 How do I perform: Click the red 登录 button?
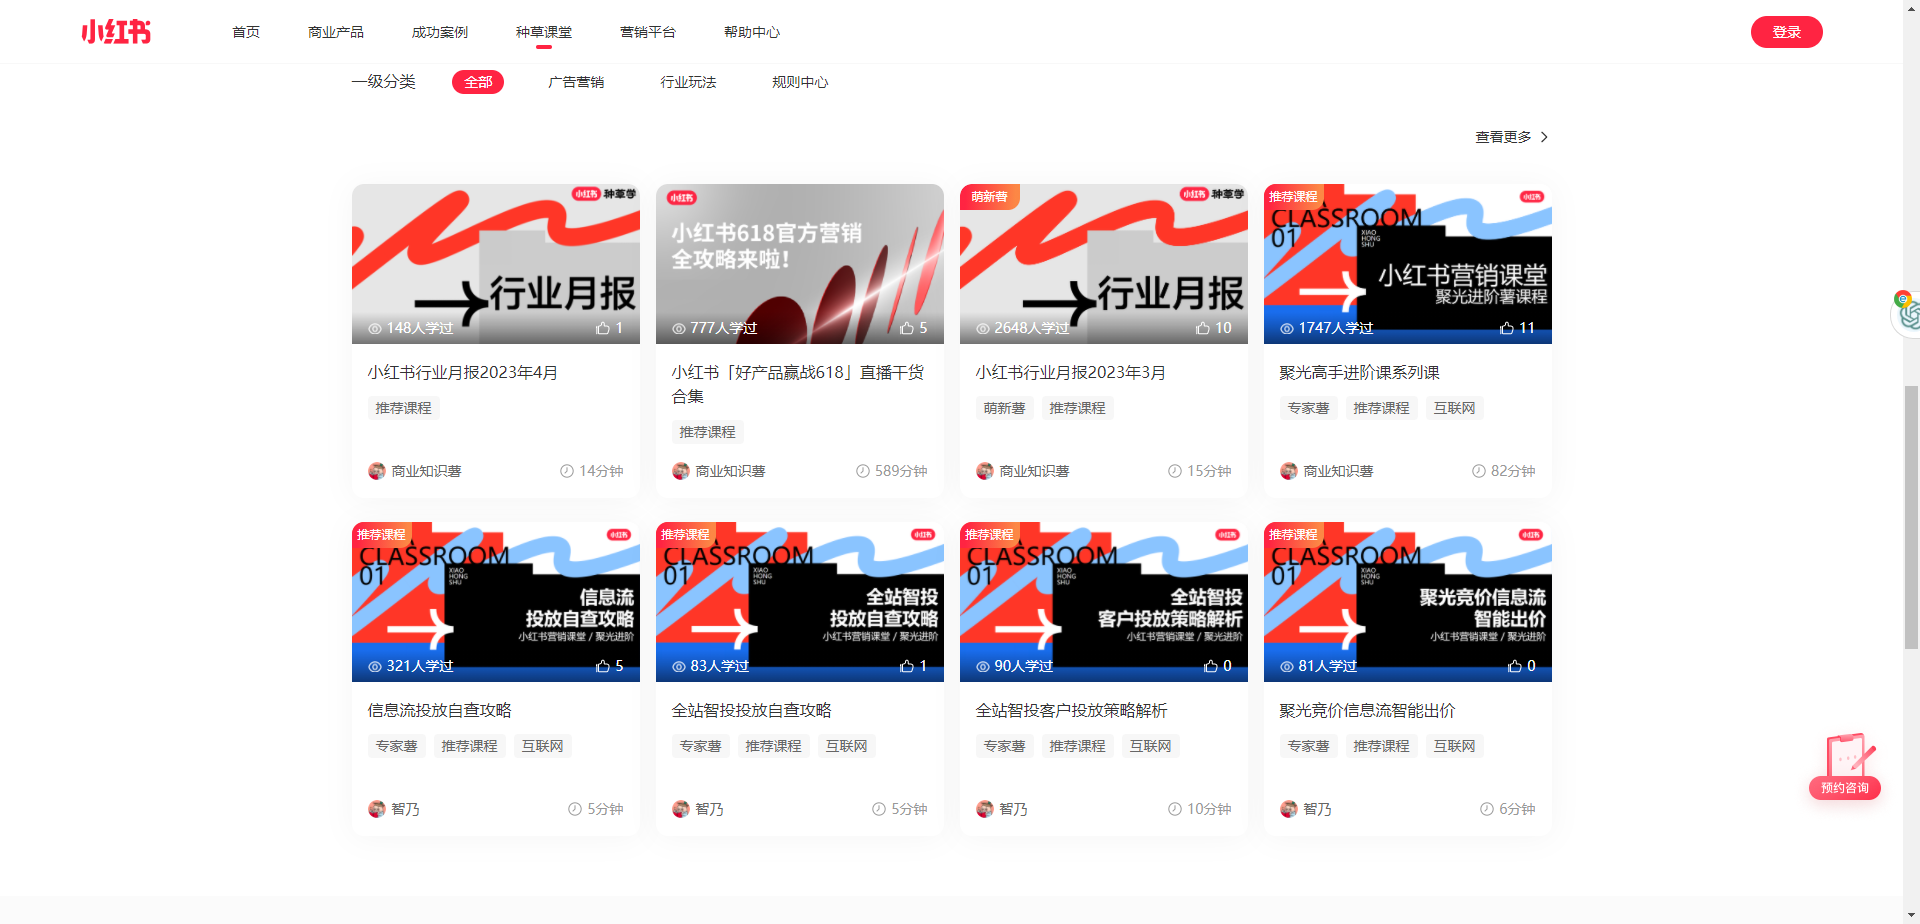(x=1786, y=32)
